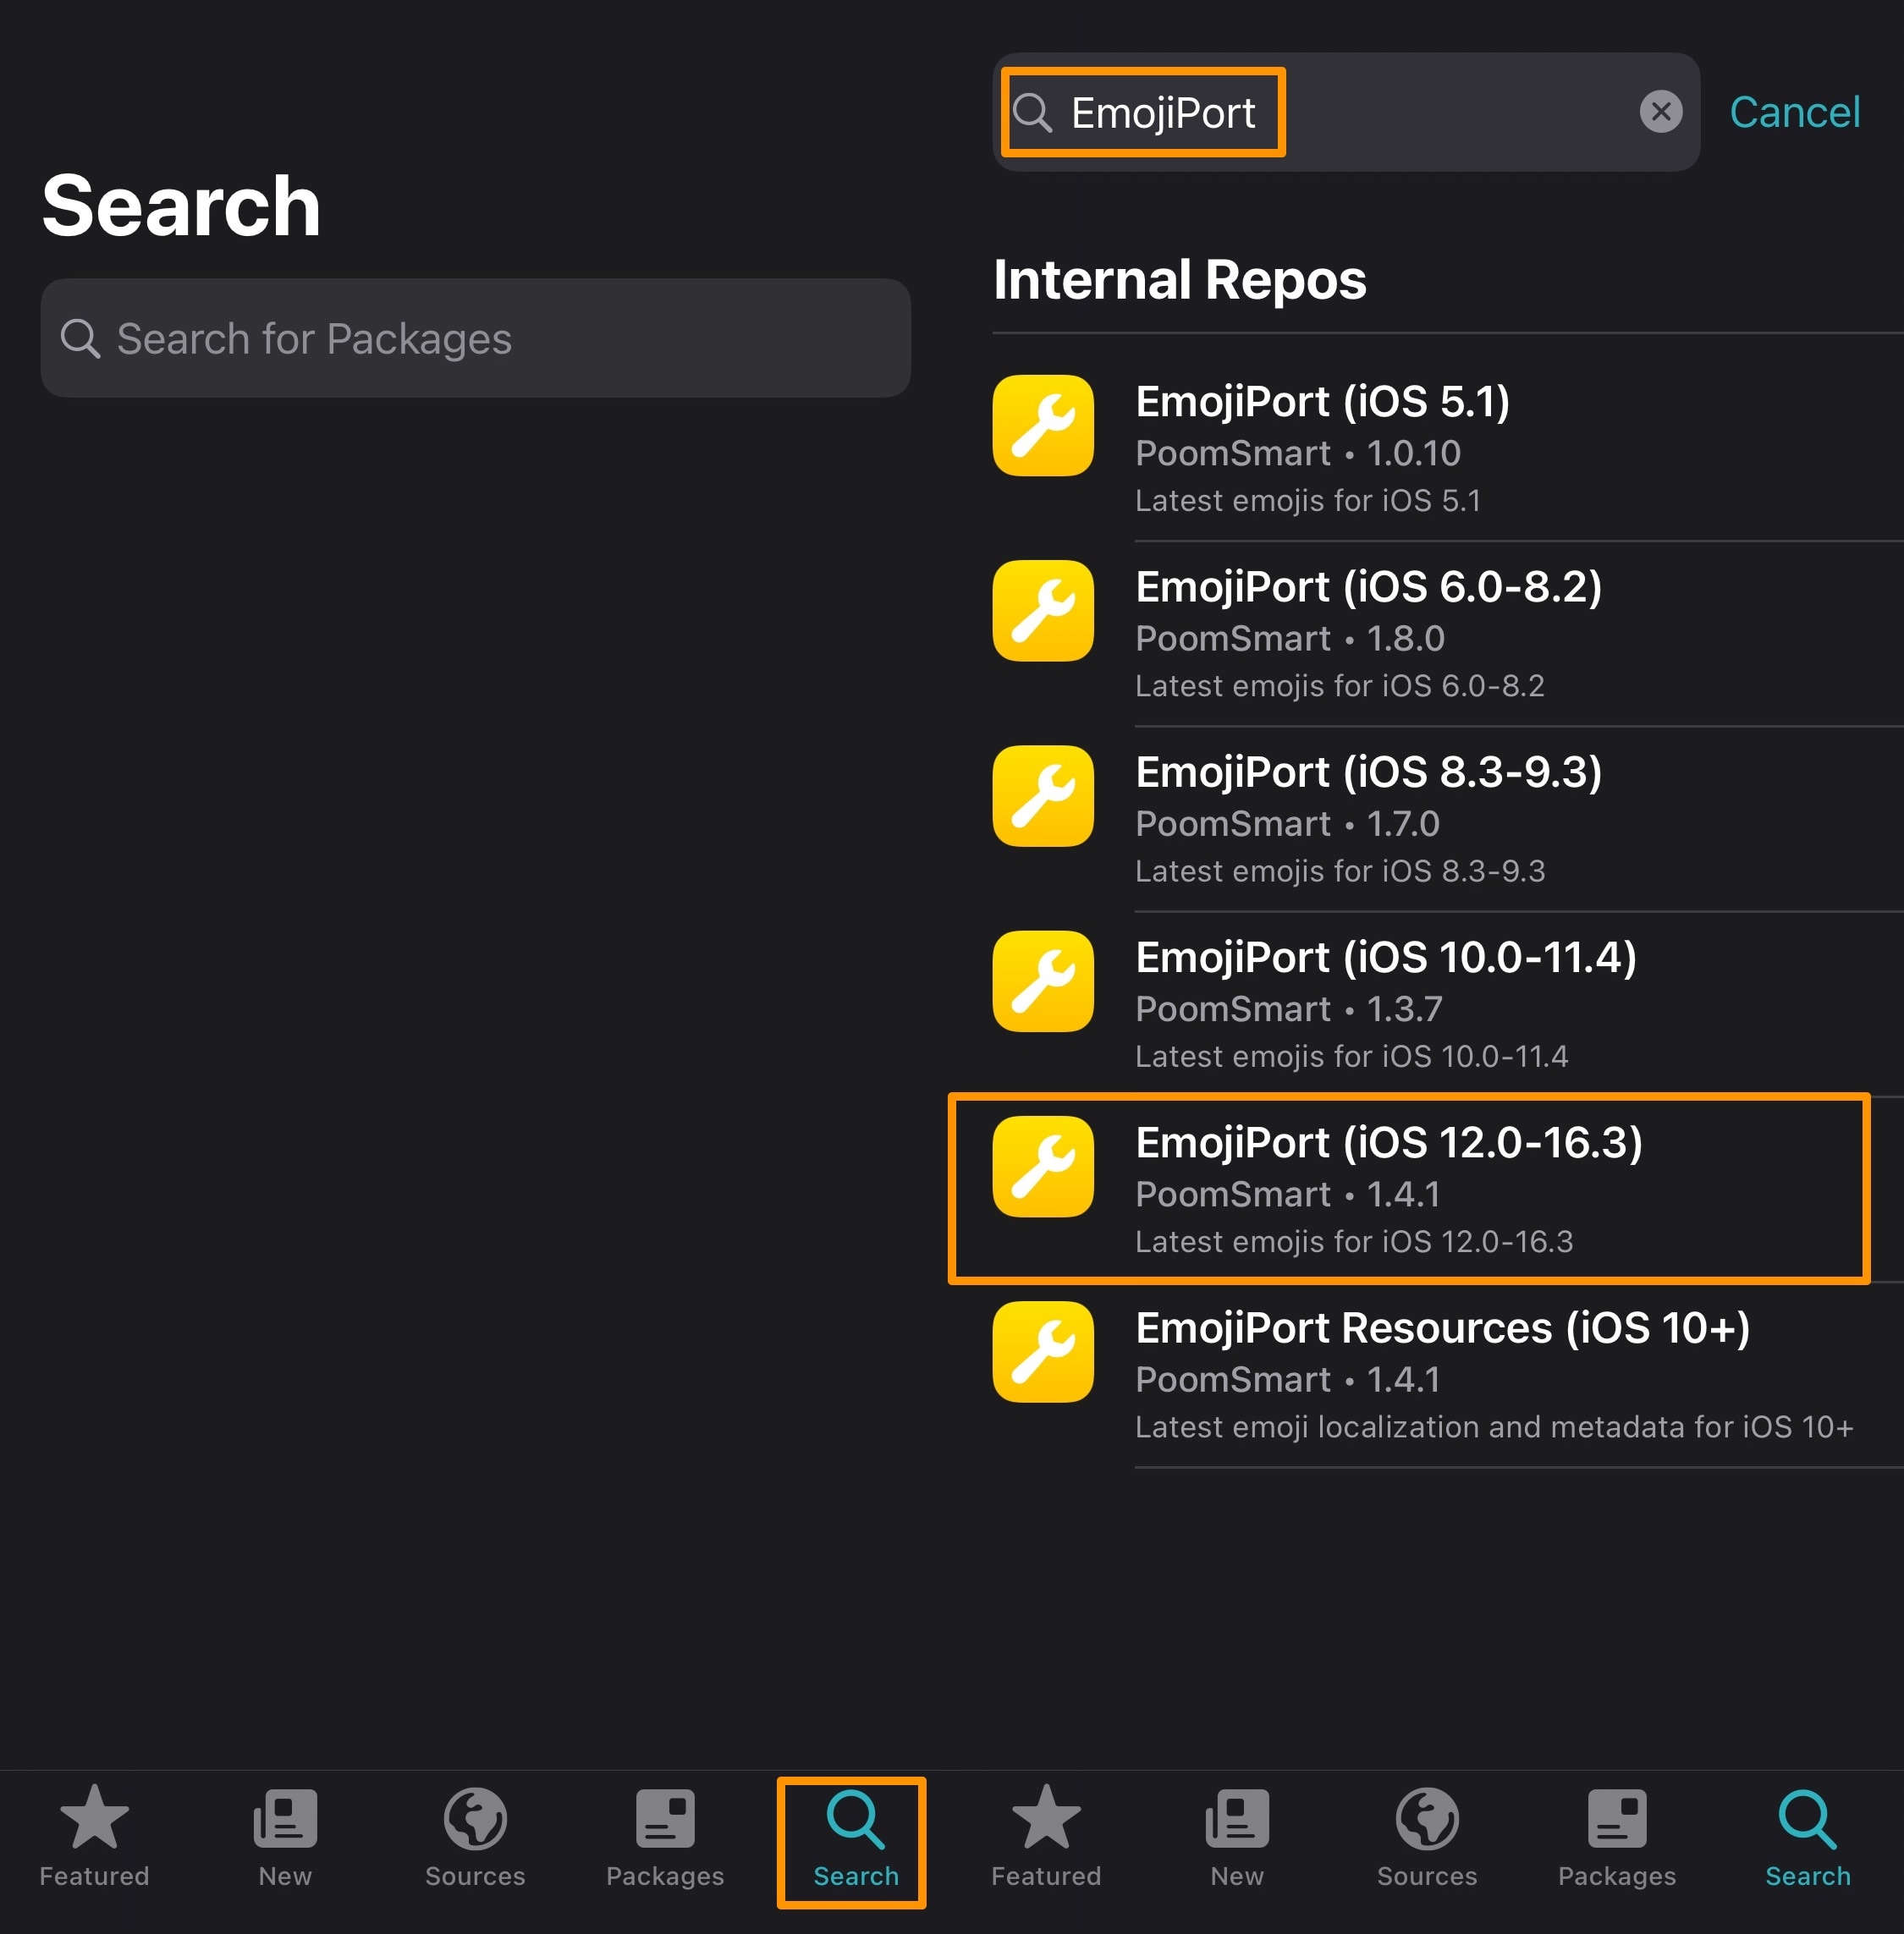This screenshot has width=1904, height=1934.
Task: Open Sources tab in left screen
Action: (x=475, y=1840)
